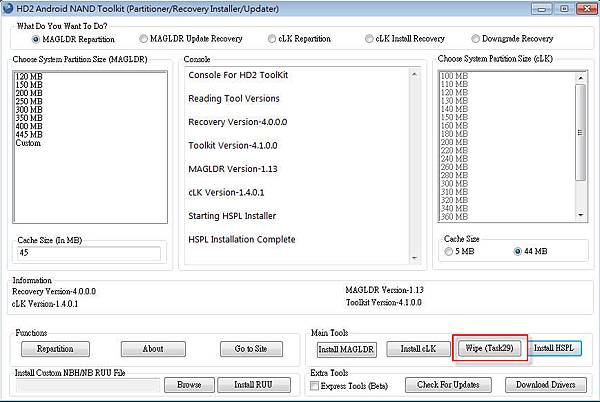Click the Repartition button
600x402 pixels.
55,349
